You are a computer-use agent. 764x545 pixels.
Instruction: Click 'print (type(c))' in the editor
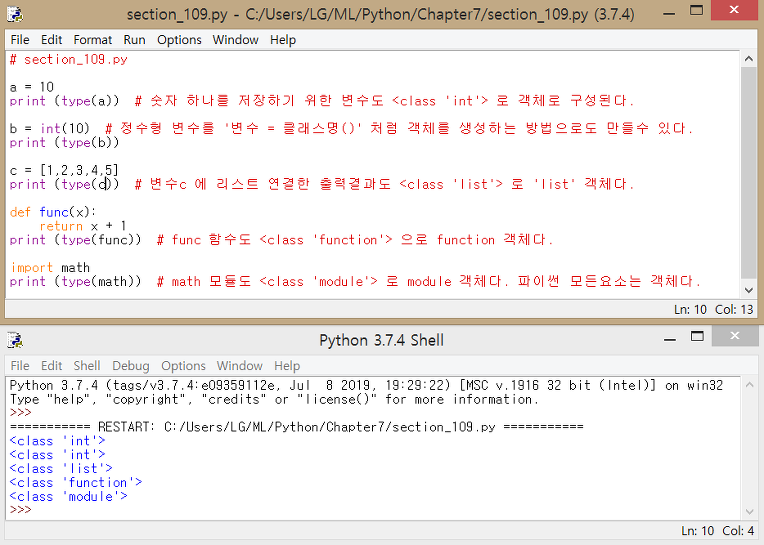tap(64, 184)
